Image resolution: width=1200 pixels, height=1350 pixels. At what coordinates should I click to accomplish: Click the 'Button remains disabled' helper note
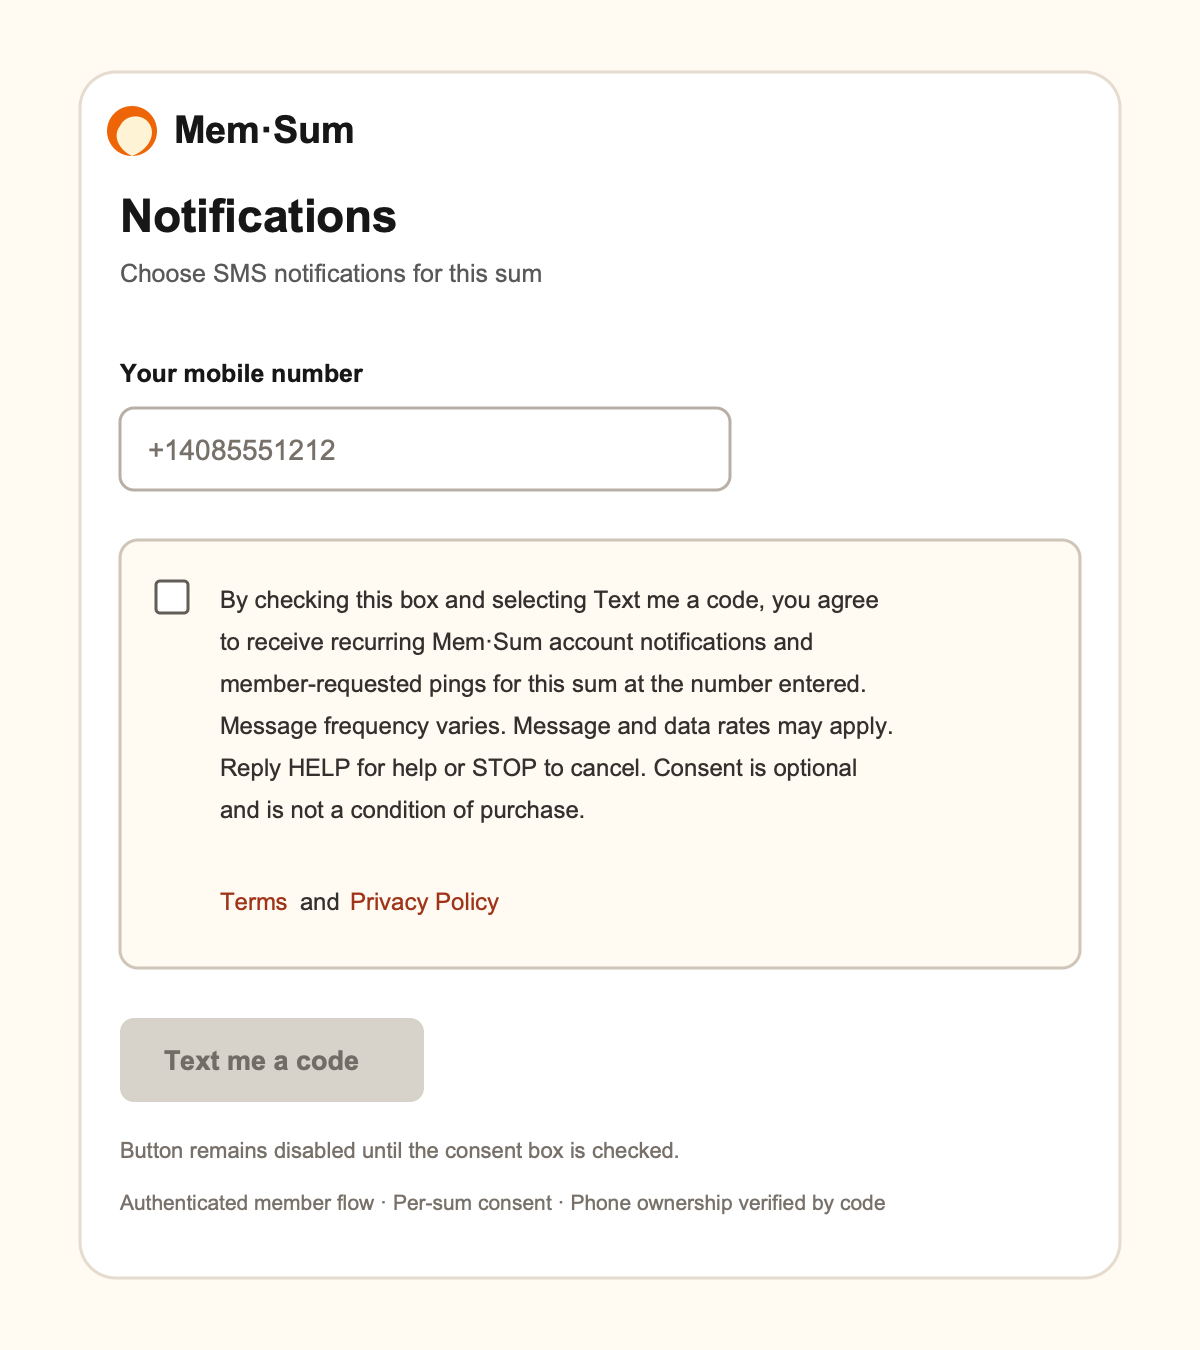pos(399,1150)
